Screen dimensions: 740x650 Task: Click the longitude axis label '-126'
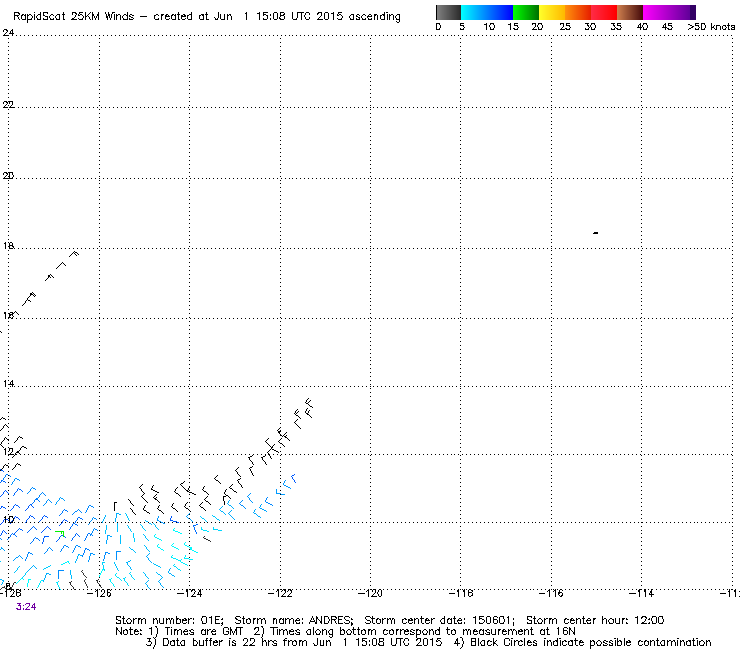(x=99, y=593)
